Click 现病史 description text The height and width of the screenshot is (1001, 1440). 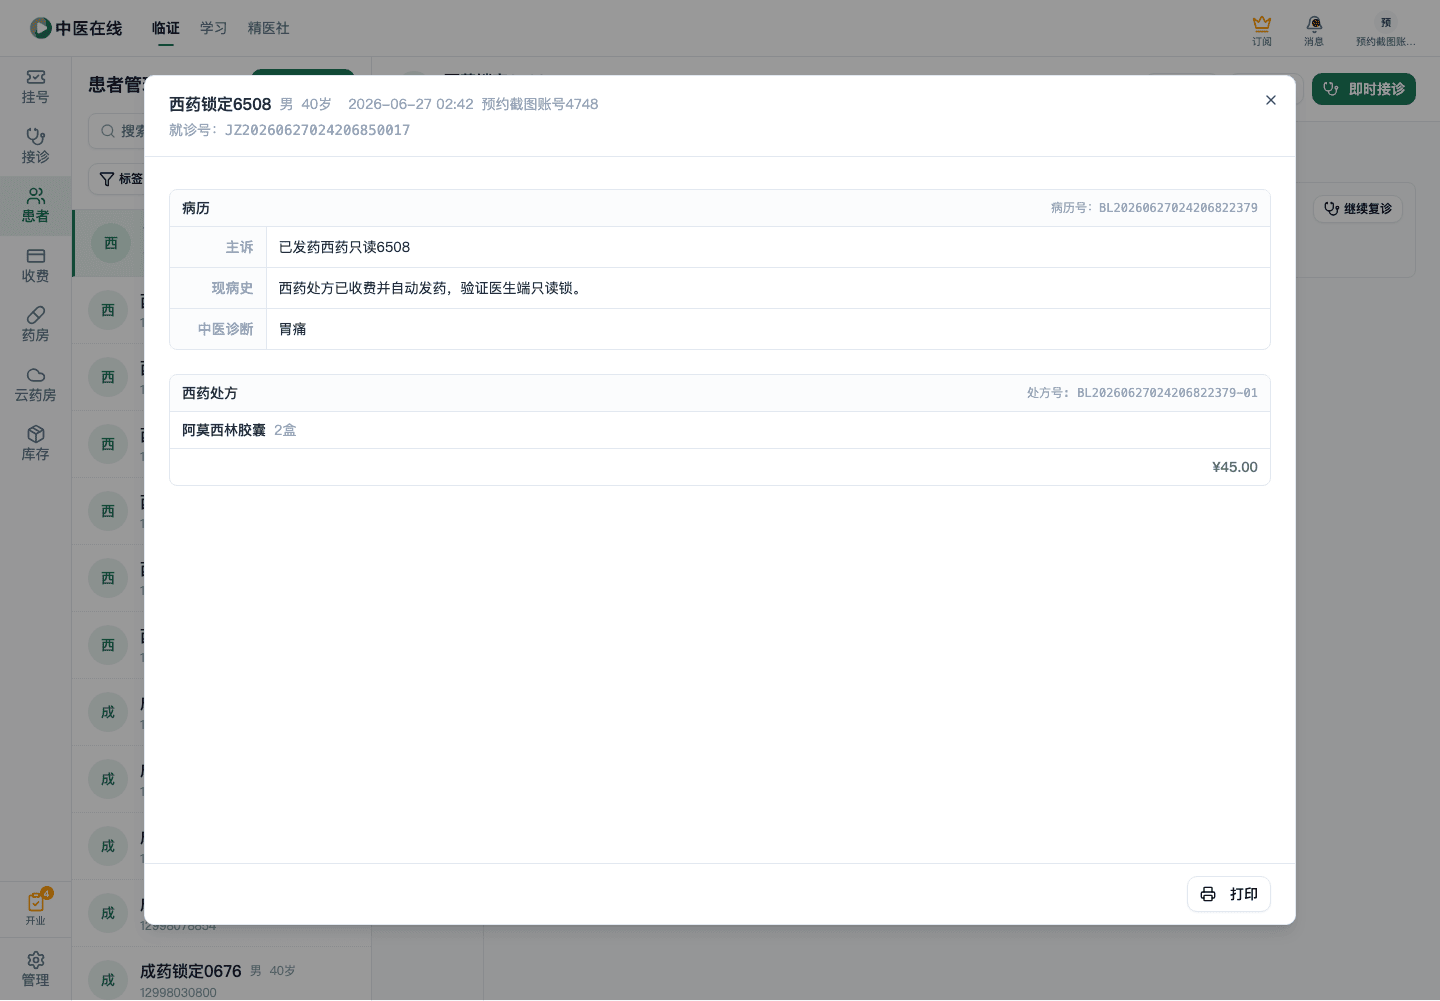[432, 288]
